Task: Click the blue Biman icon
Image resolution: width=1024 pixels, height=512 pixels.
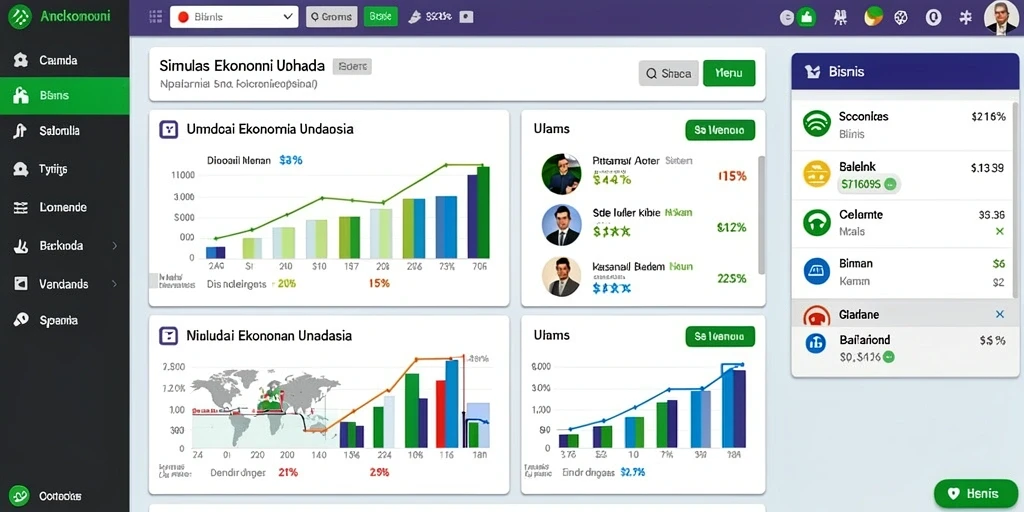Action: 816,271
